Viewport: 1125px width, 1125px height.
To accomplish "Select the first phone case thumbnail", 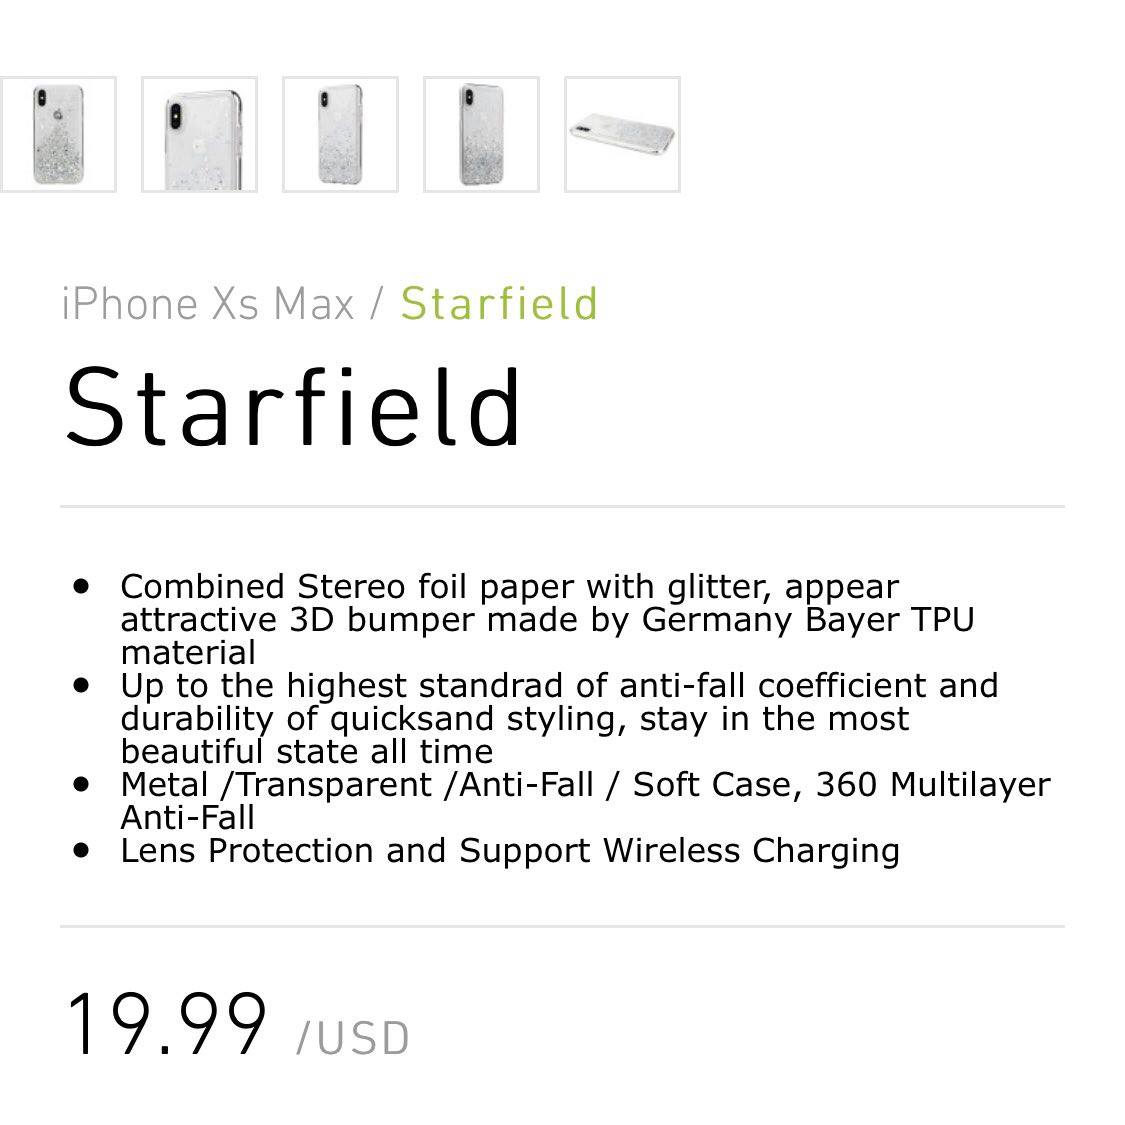I will [57, 134].
